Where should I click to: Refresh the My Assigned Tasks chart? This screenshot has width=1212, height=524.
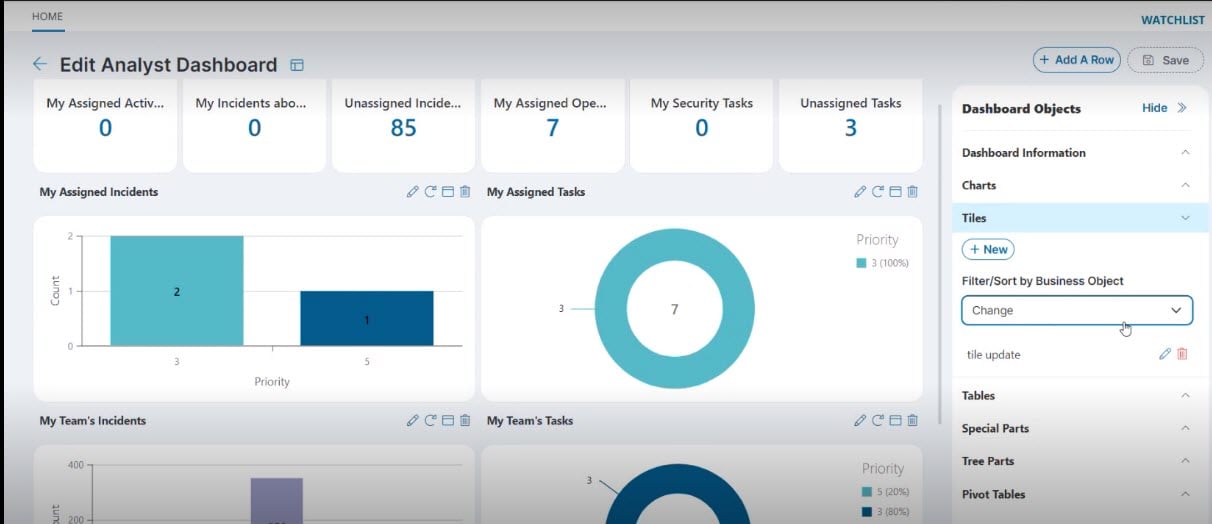pyautogui.click(x=877, y=192)
